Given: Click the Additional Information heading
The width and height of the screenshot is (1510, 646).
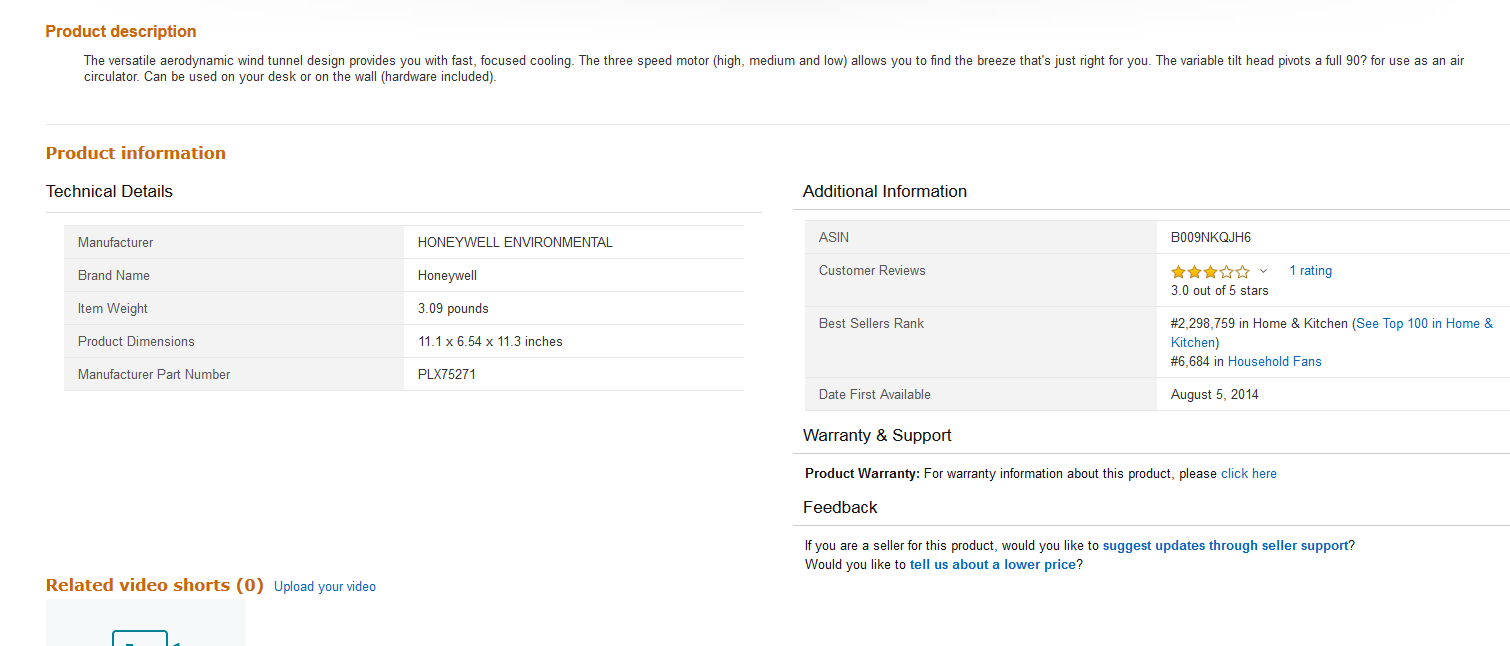Looking at the screenshot, I should 885,192.
